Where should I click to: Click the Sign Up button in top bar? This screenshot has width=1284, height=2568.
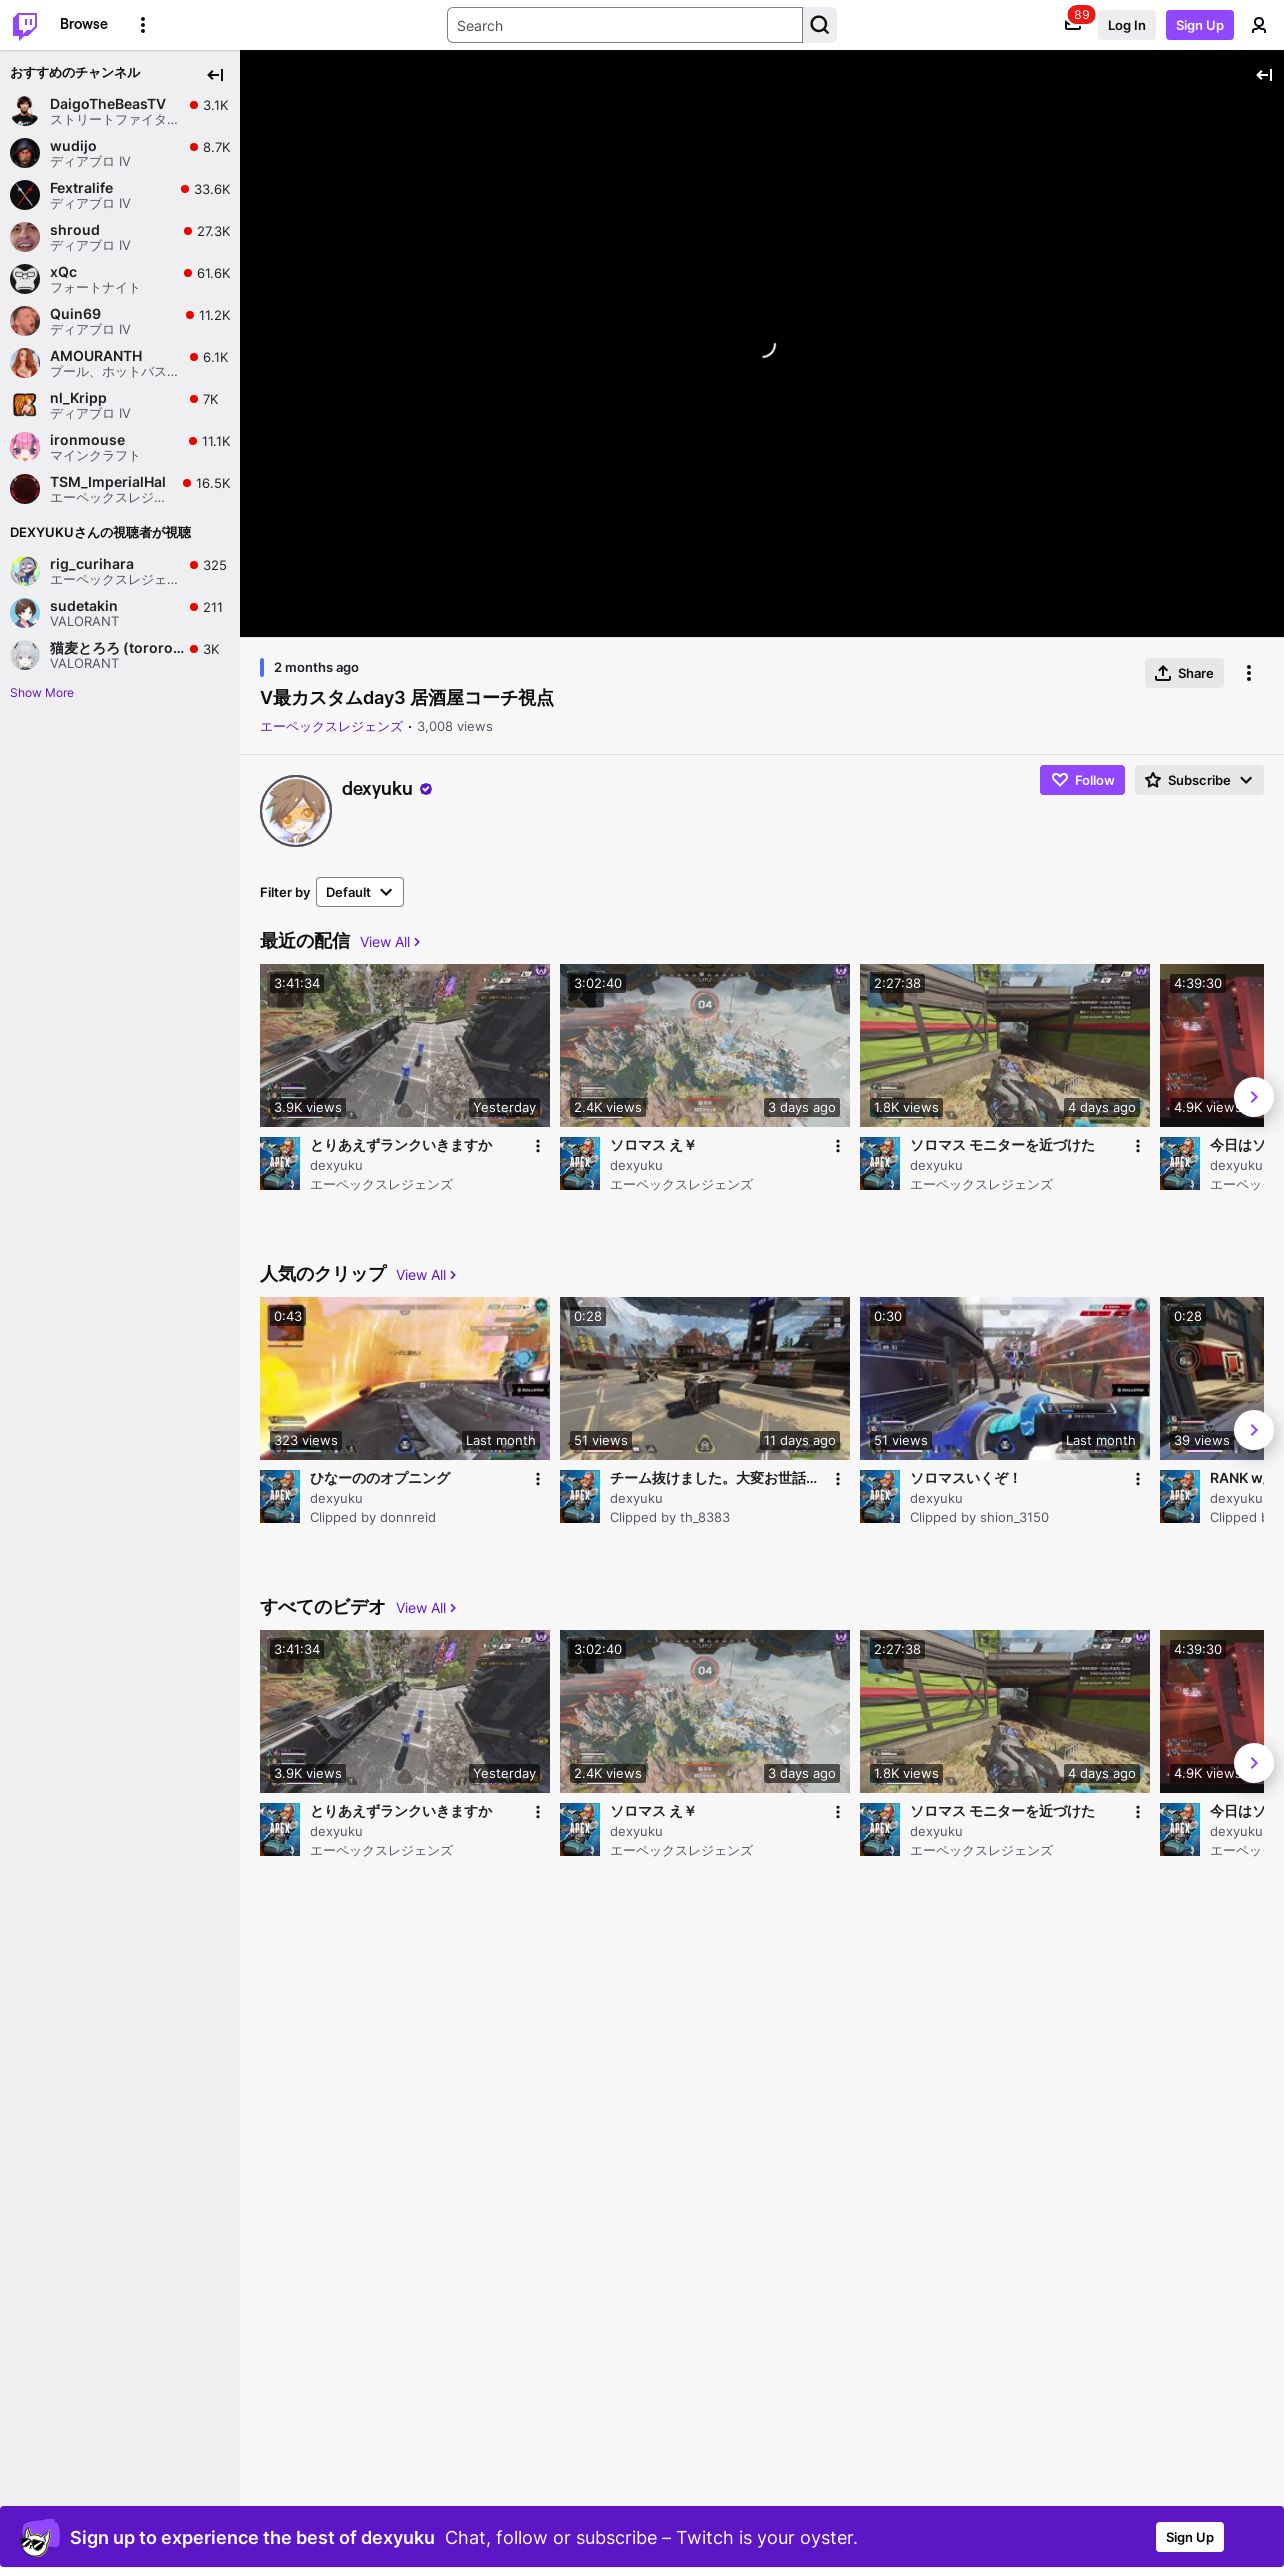coord(1200,25)
